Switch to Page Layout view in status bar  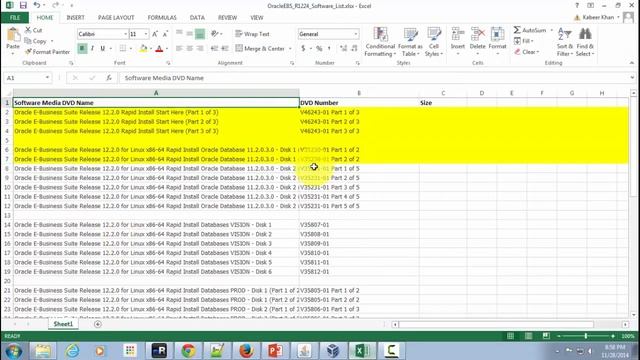529,336
